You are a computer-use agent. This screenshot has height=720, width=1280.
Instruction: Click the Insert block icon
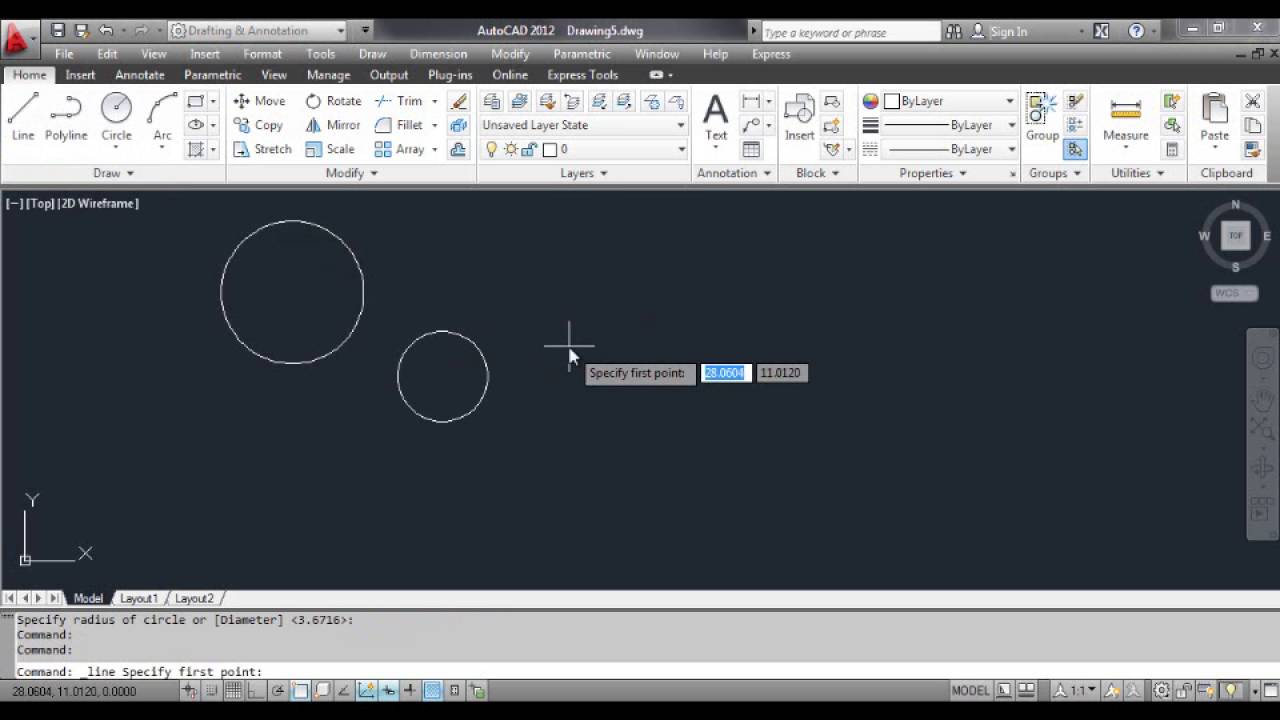pyautogui.click(x=799, y=118)
